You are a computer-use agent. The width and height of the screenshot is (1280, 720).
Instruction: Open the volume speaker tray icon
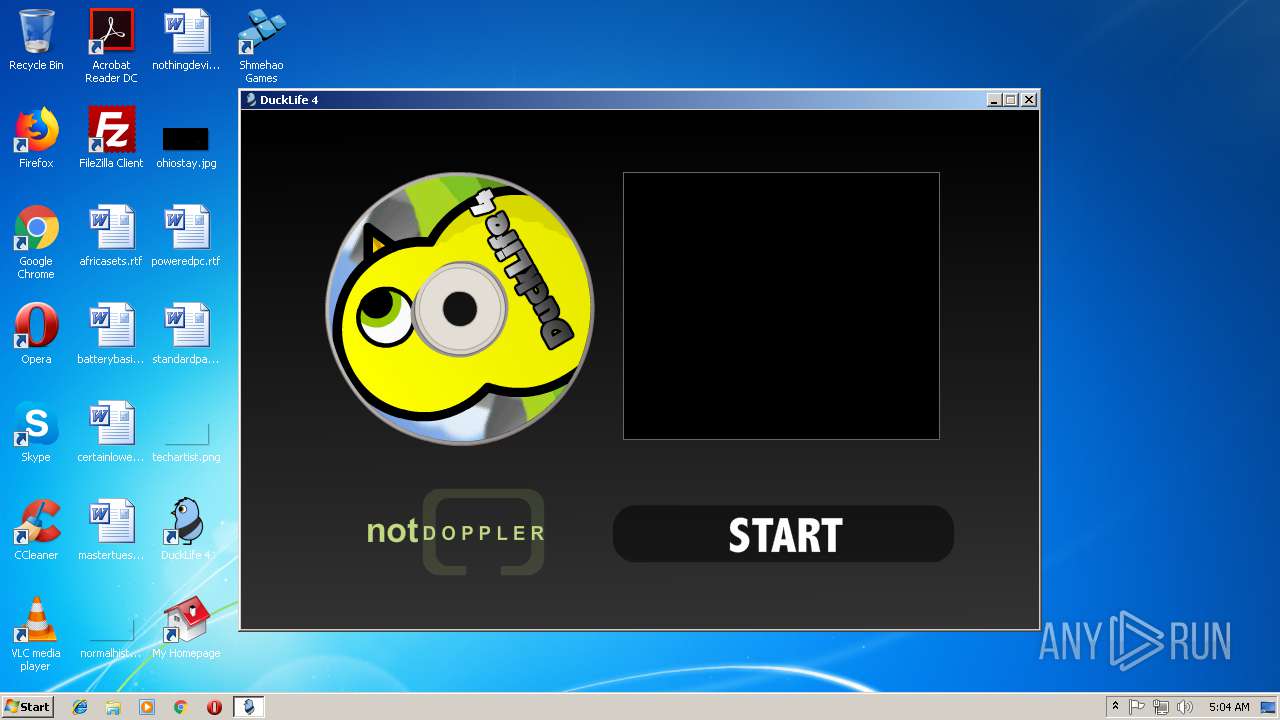click(1185, 707)
